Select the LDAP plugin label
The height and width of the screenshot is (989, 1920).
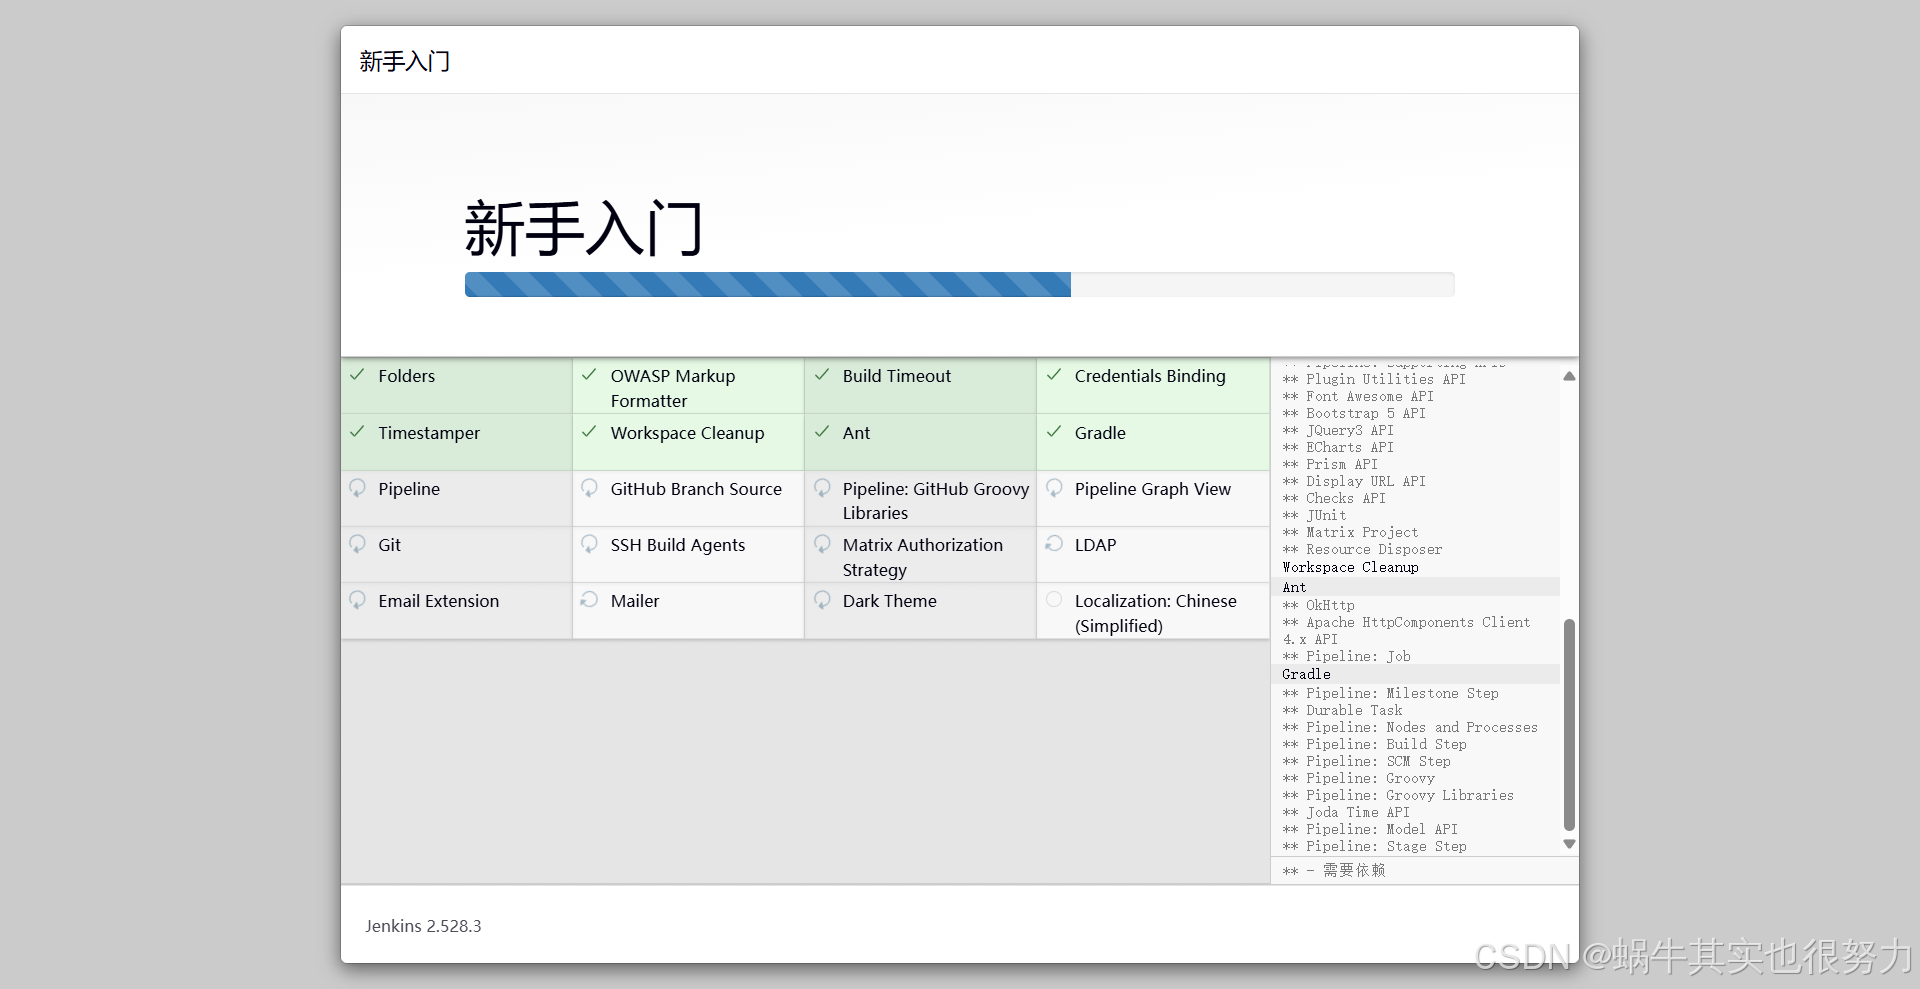pos(1095,545)
